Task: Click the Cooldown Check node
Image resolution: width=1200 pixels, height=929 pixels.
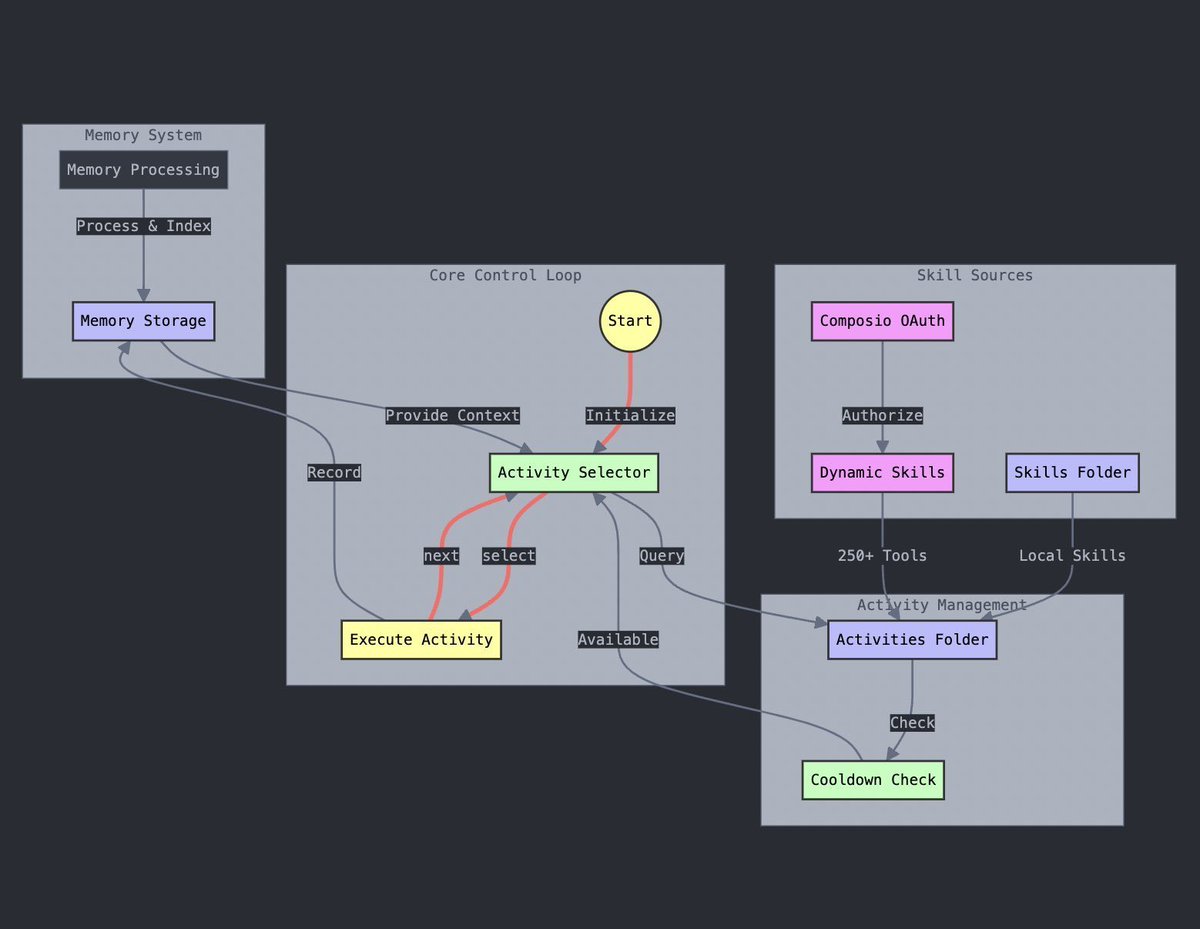Action: coord(872,779)
